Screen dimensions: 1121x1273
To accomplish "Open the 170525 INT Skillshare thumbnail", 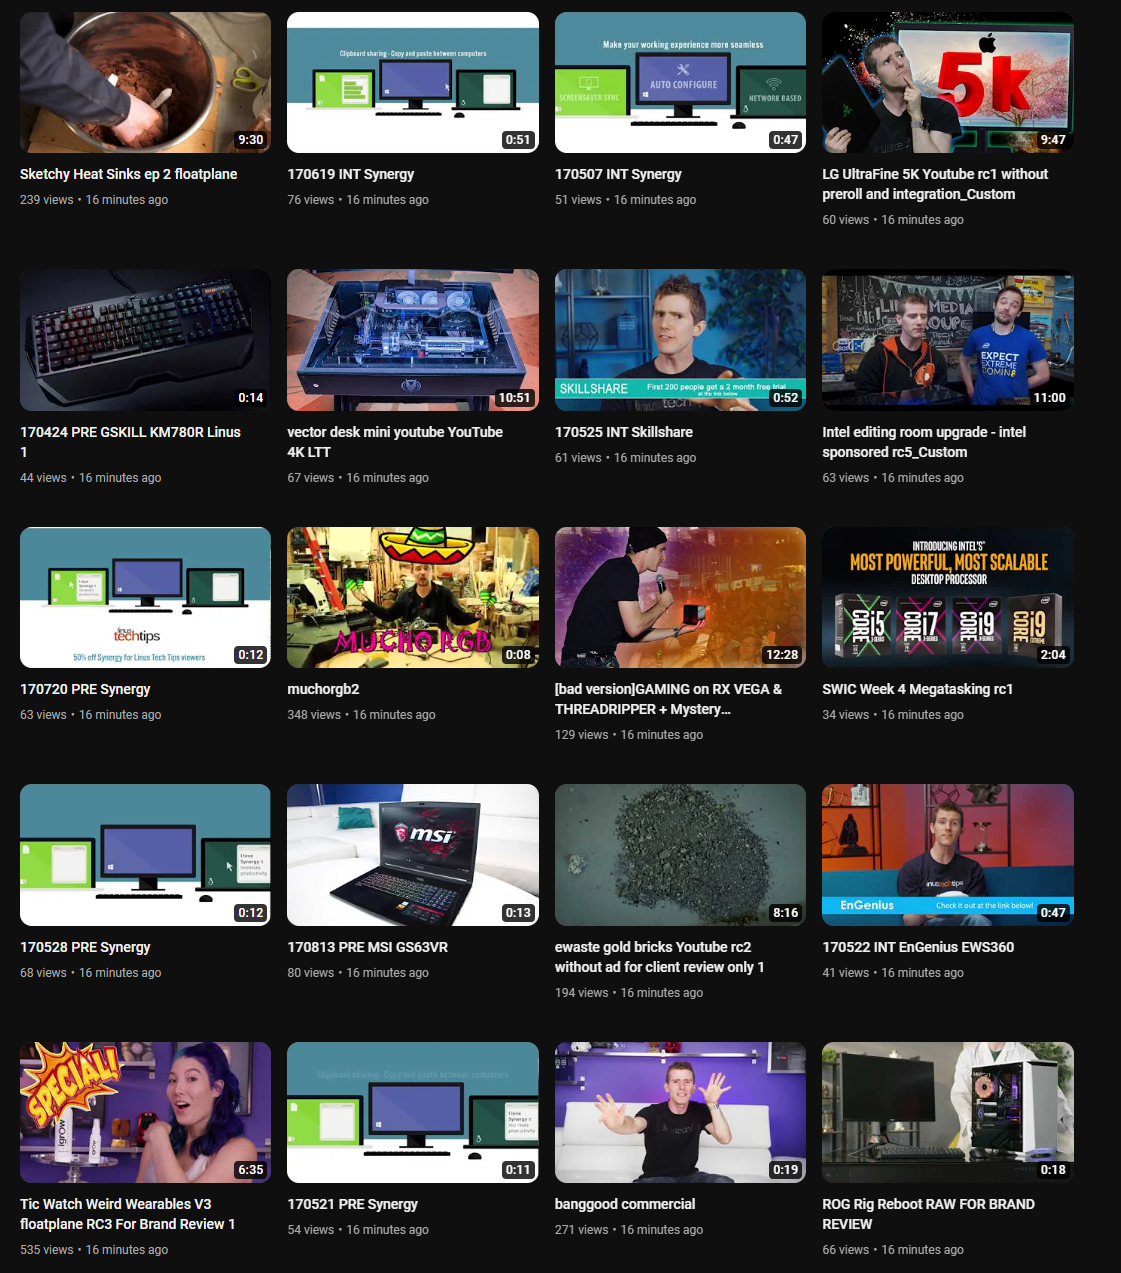I will click(680, 340).
